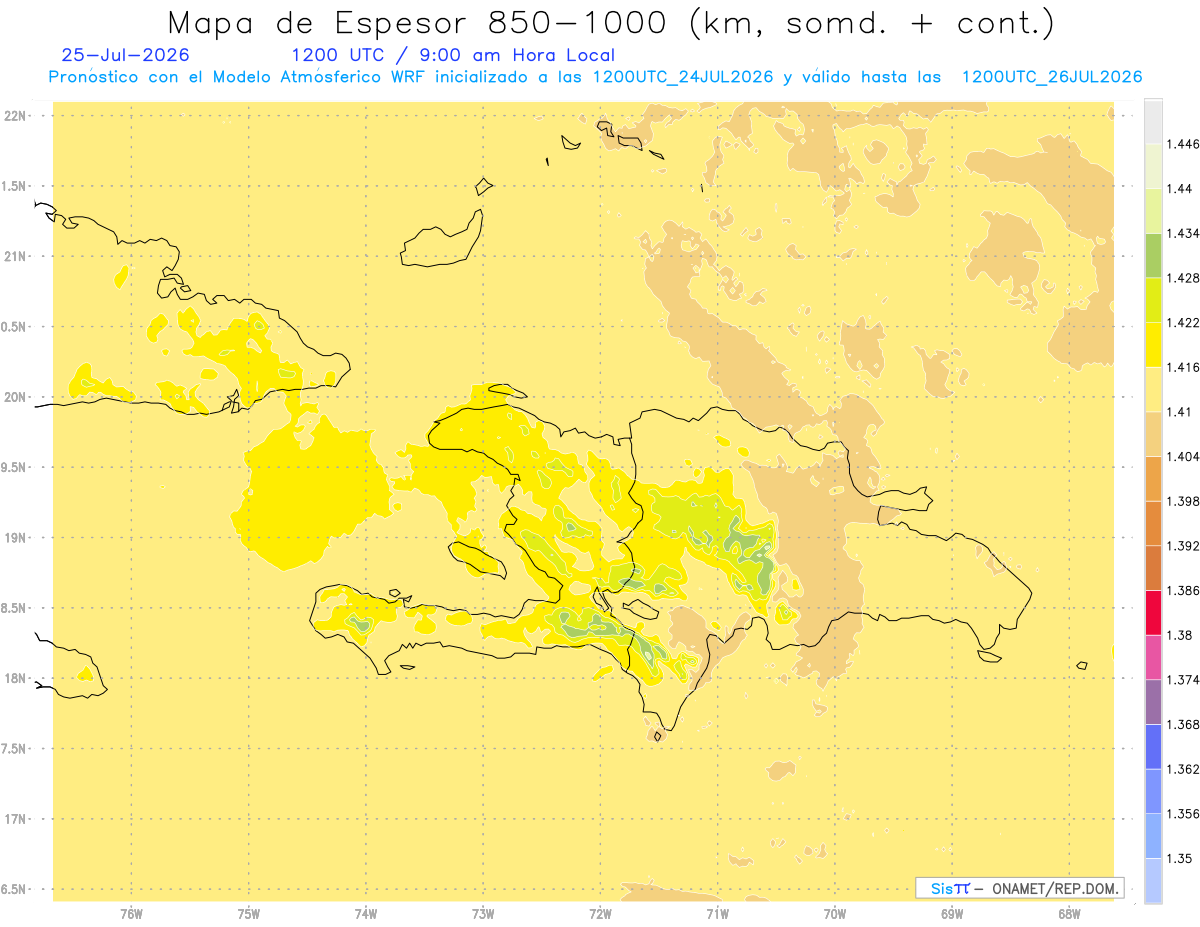1200x927 pixels.
Task: Click the blue swatch between 1.368 and 1.362
Action: 1153,746
